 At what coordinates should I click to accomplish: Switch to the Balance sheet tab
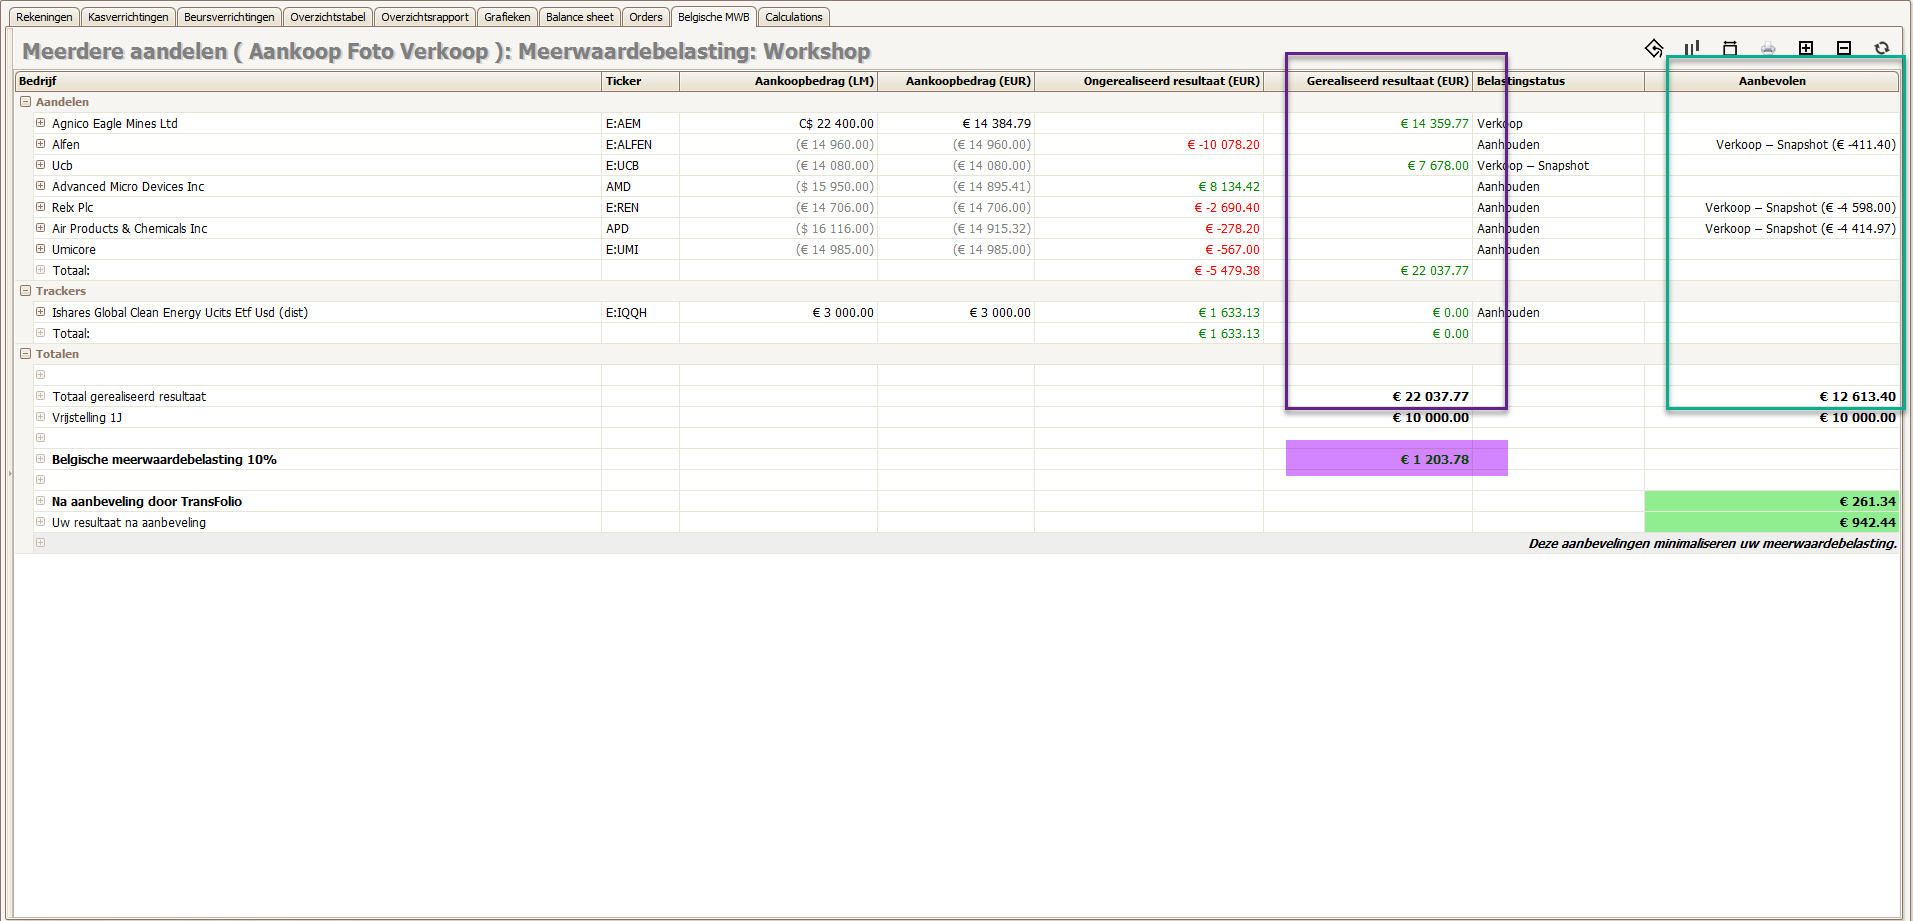click(x=579, y=17)
